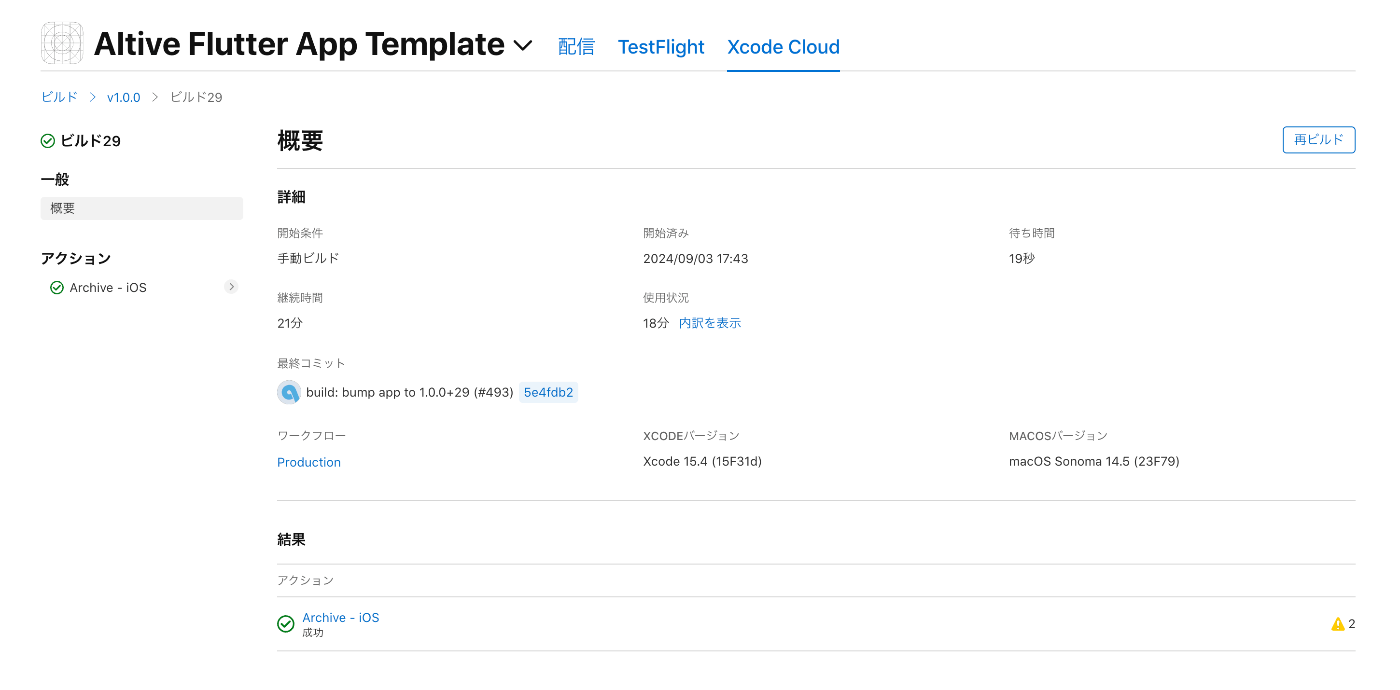This screenshot has width=1400, height=690.
Task: Click the start time 2024/09/03 17:43
Action: (696, 258)
